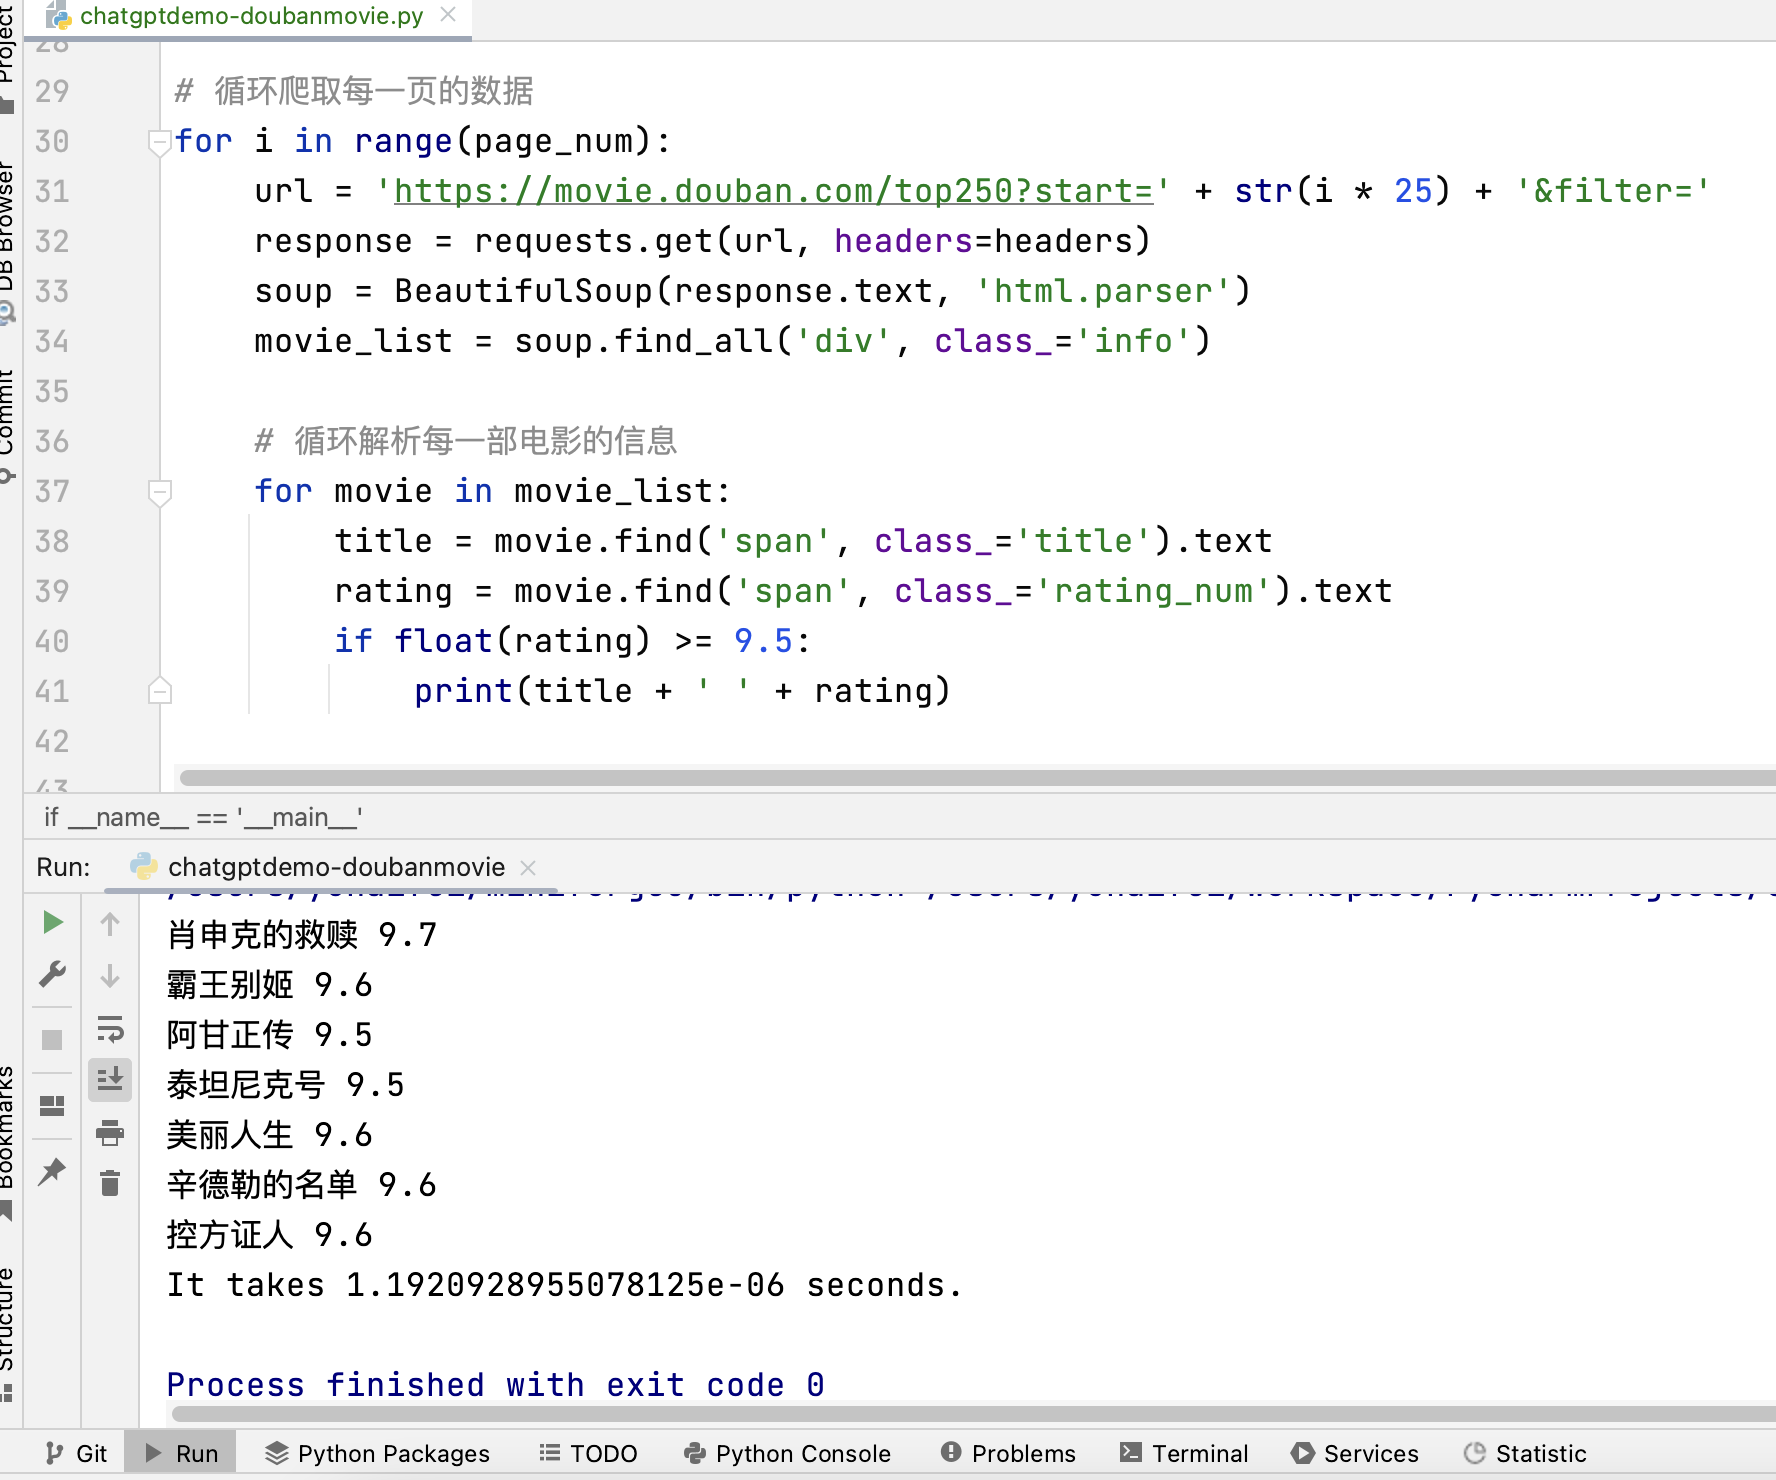
Task: Print the console output
Action: (110, 1133)
